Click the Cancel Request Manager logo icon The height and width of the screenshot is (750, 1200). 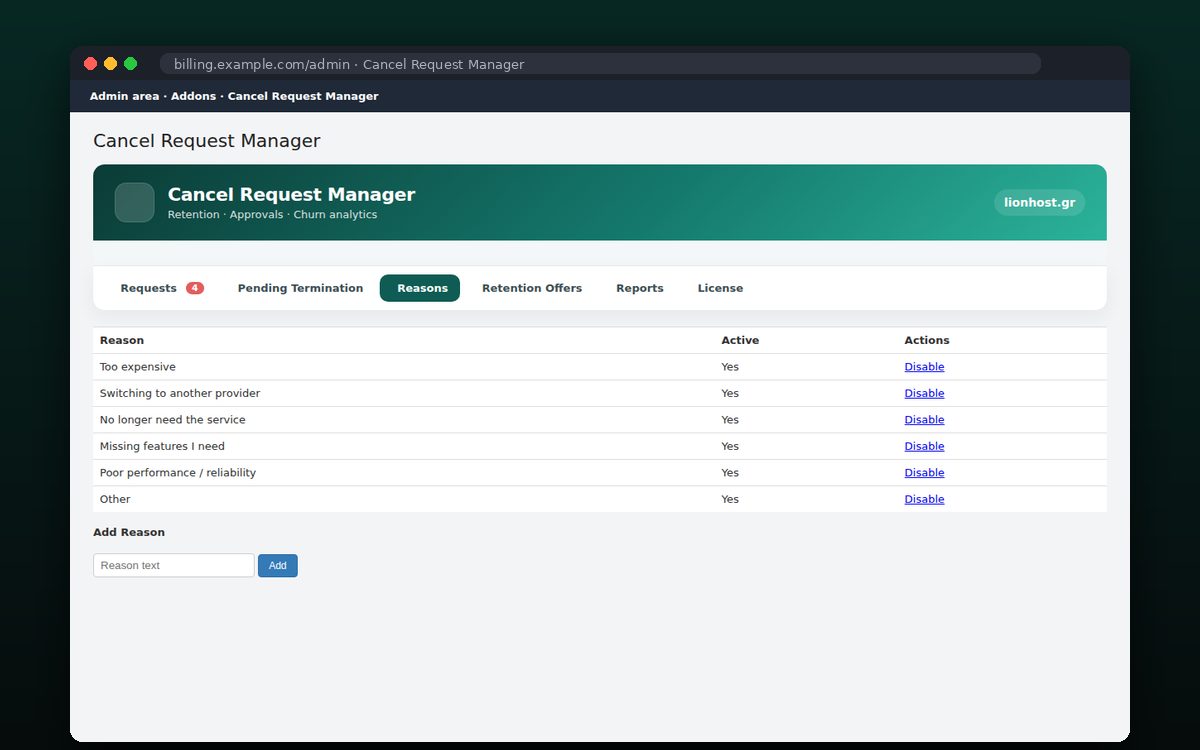point(134,202)
